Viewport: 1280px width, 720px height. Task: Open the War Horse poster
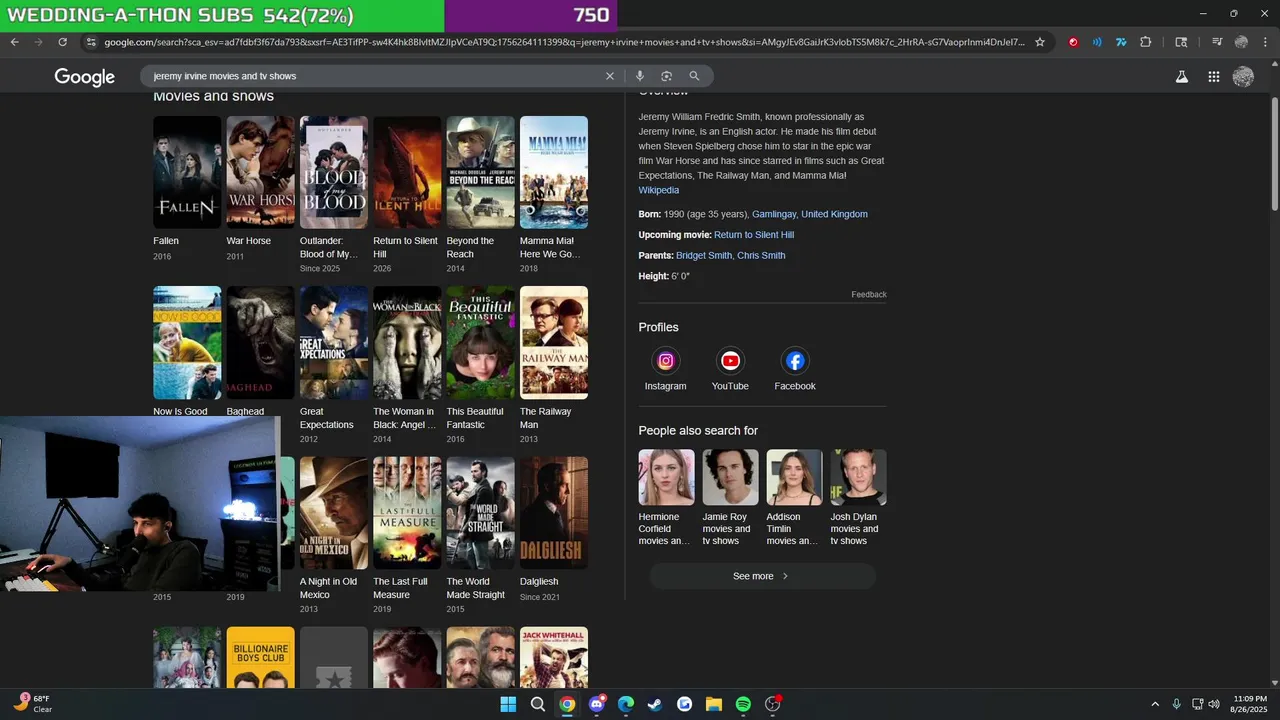coord(260,172)
